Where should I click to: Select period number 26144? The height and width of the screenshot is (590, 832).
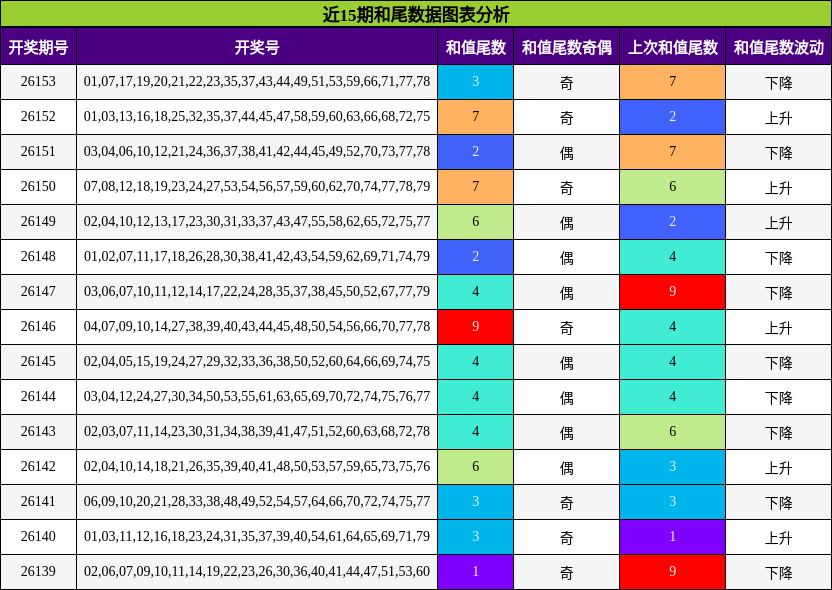38,397
